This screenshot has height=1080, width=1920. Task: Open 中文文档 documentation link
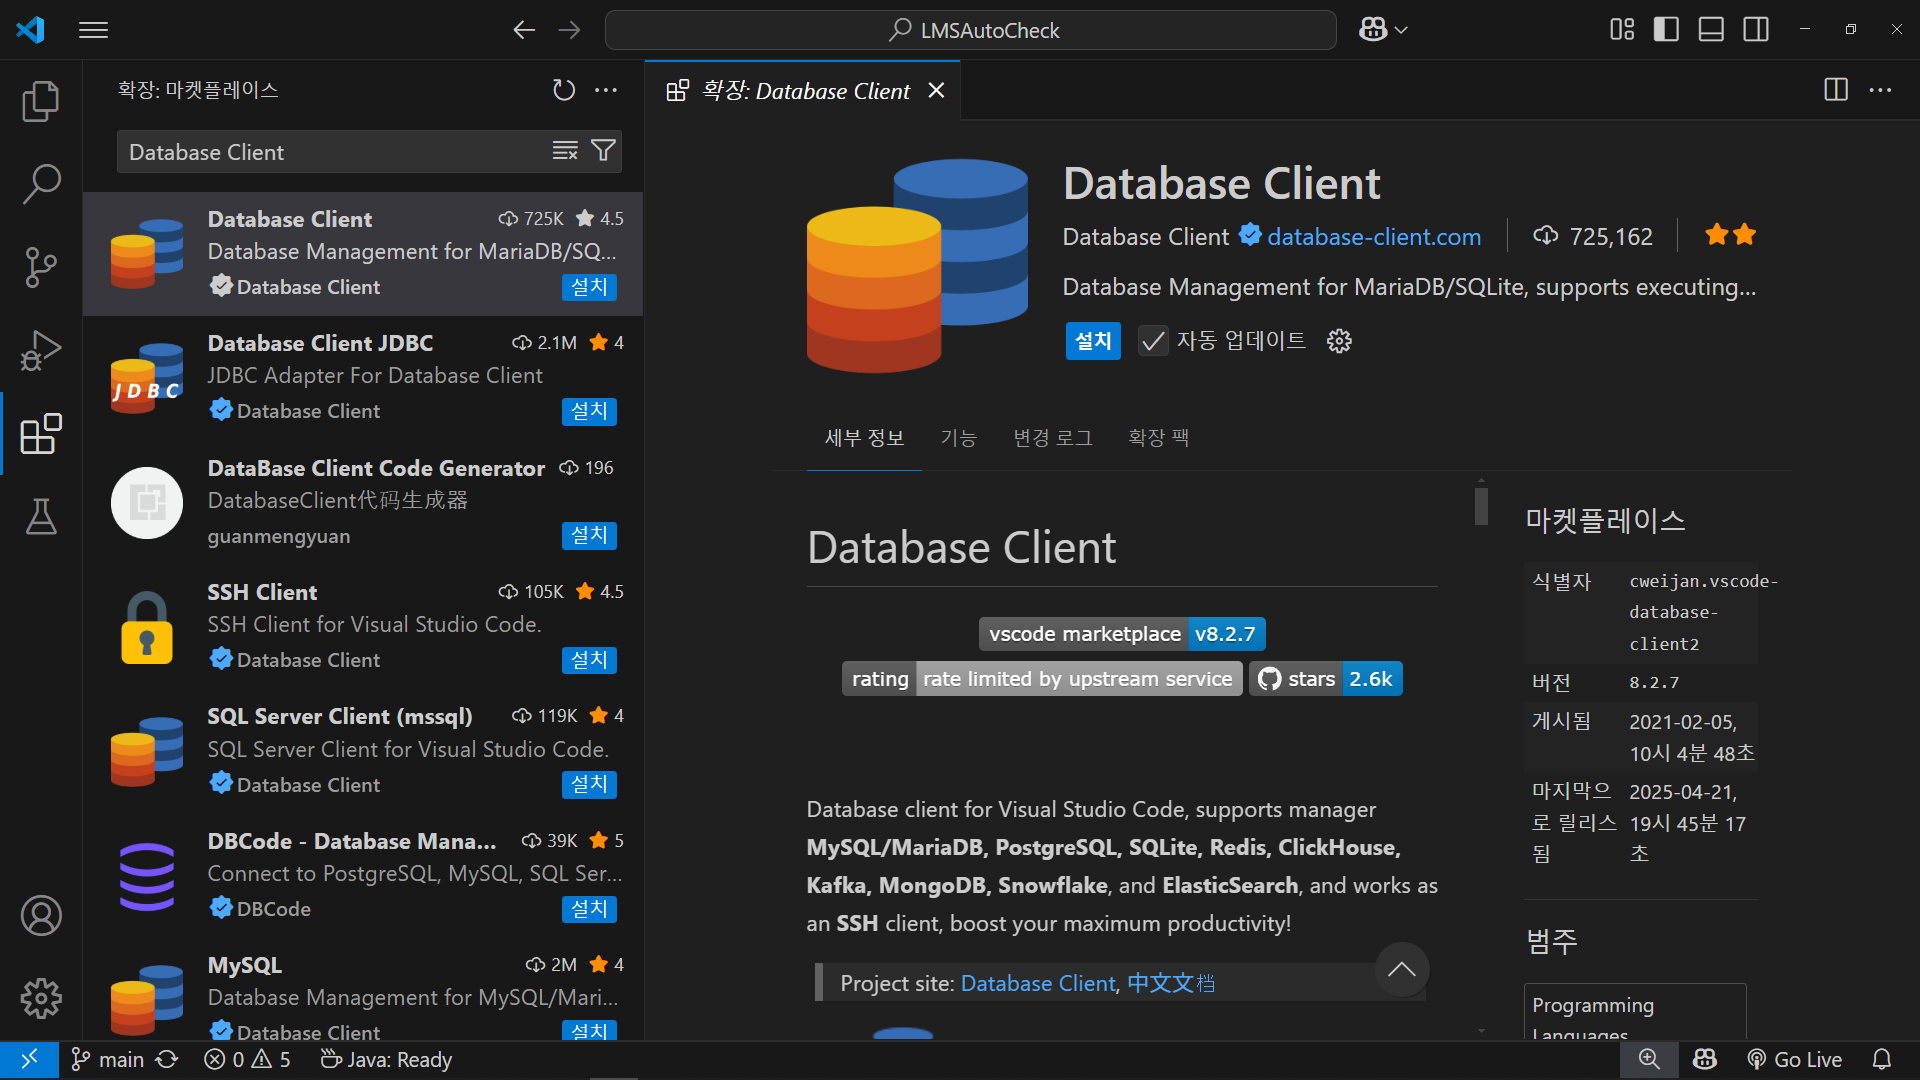coord(1170,983)
